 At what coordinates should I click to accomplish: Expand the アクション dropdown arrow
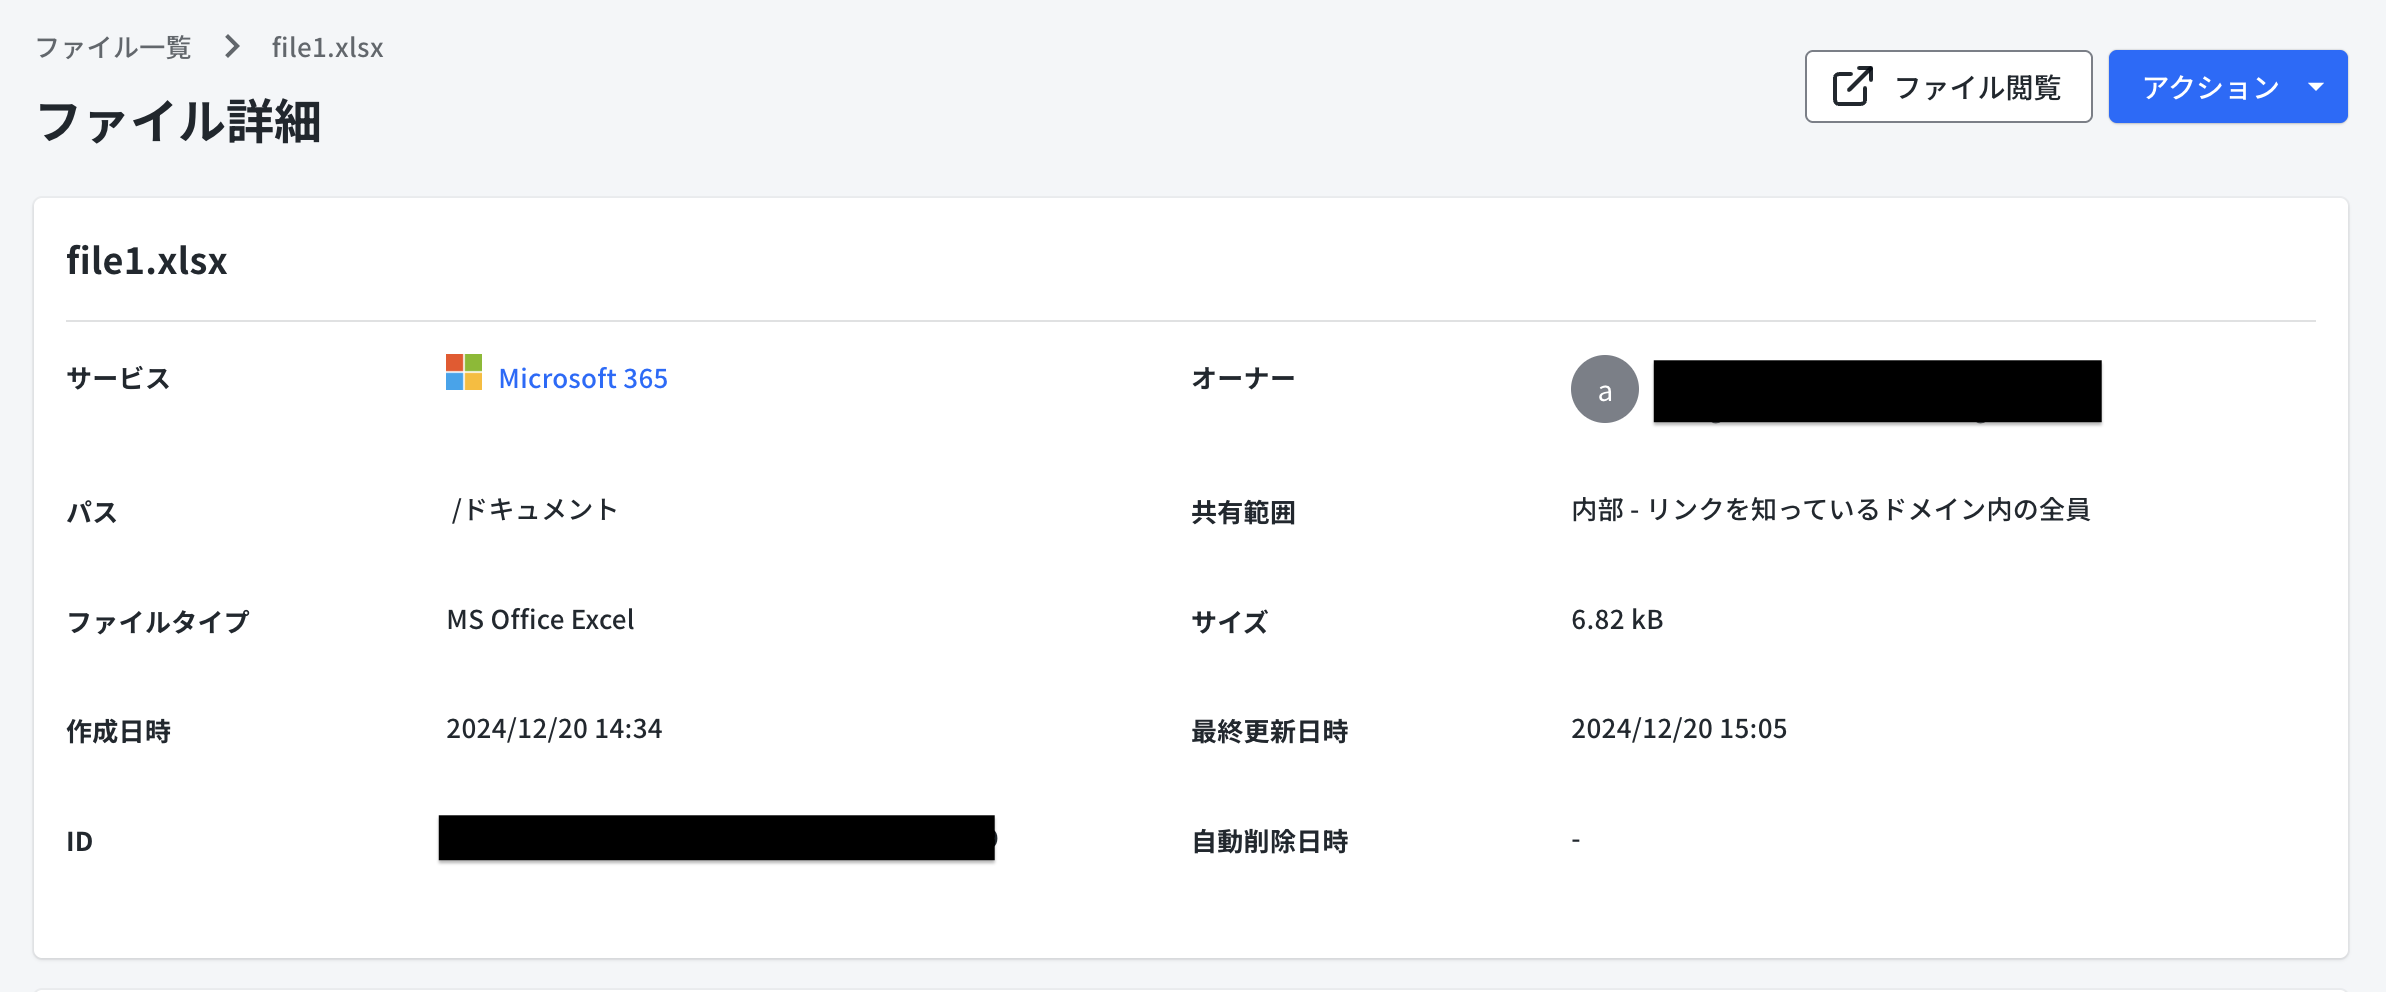point(2316,87)
